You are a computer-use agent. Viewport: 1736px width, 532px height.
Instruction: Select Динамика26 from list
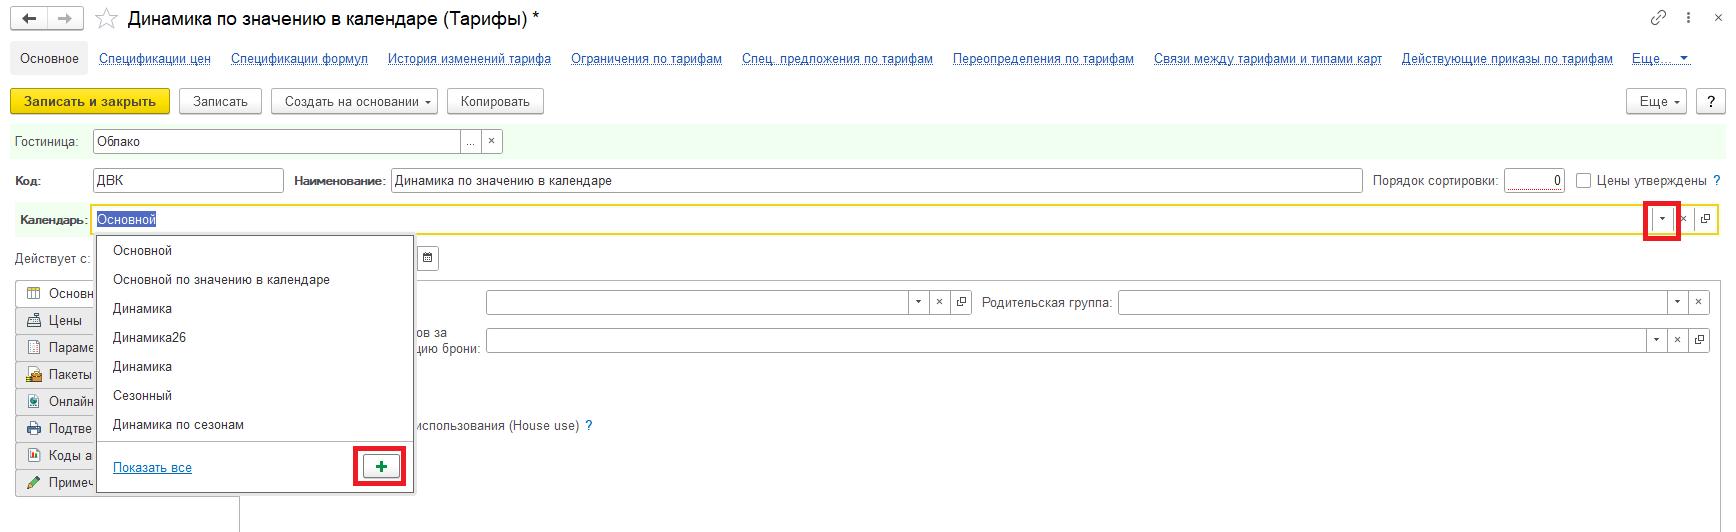pyautogui.click(x=255, y=338)
